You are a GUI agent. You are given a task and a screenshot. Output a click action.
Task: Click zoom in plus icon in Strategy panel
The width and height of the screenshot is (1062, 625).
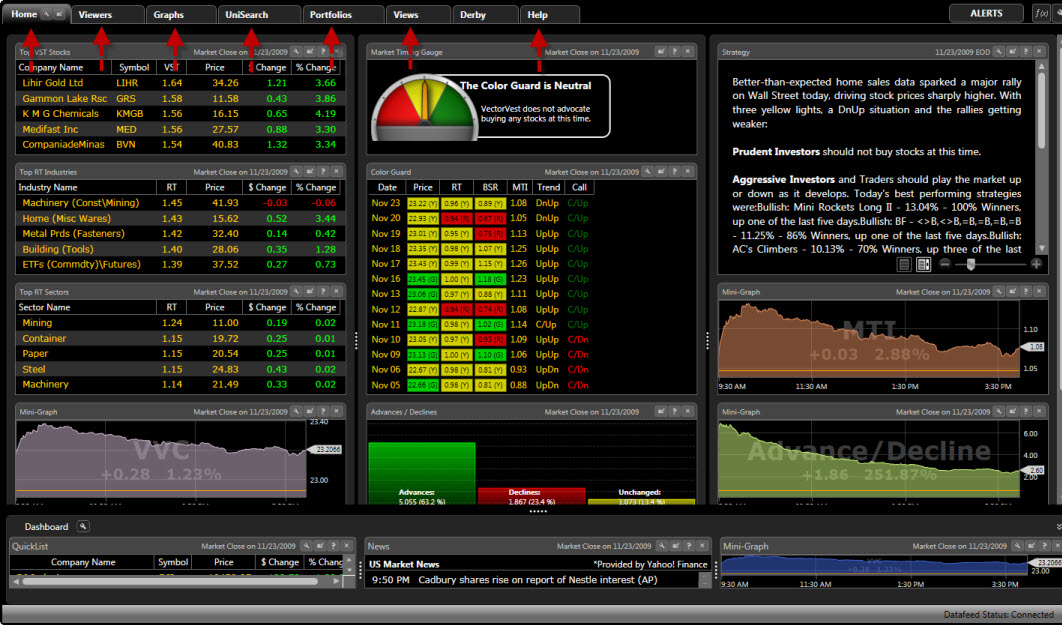(1036, 264)
